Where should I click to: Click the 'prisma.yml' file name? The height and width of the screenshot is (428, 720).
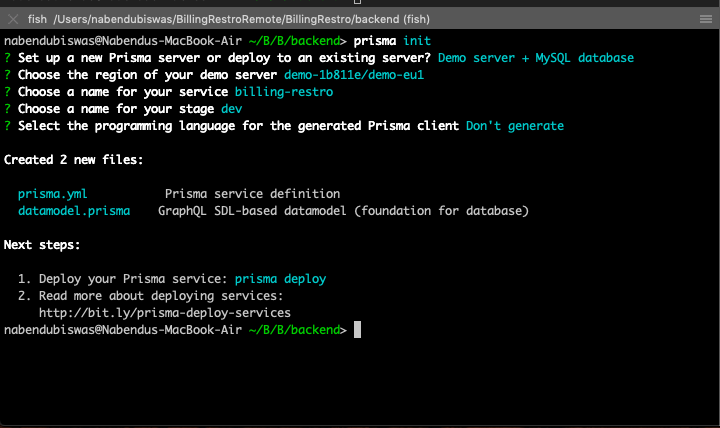pos(52,194)
